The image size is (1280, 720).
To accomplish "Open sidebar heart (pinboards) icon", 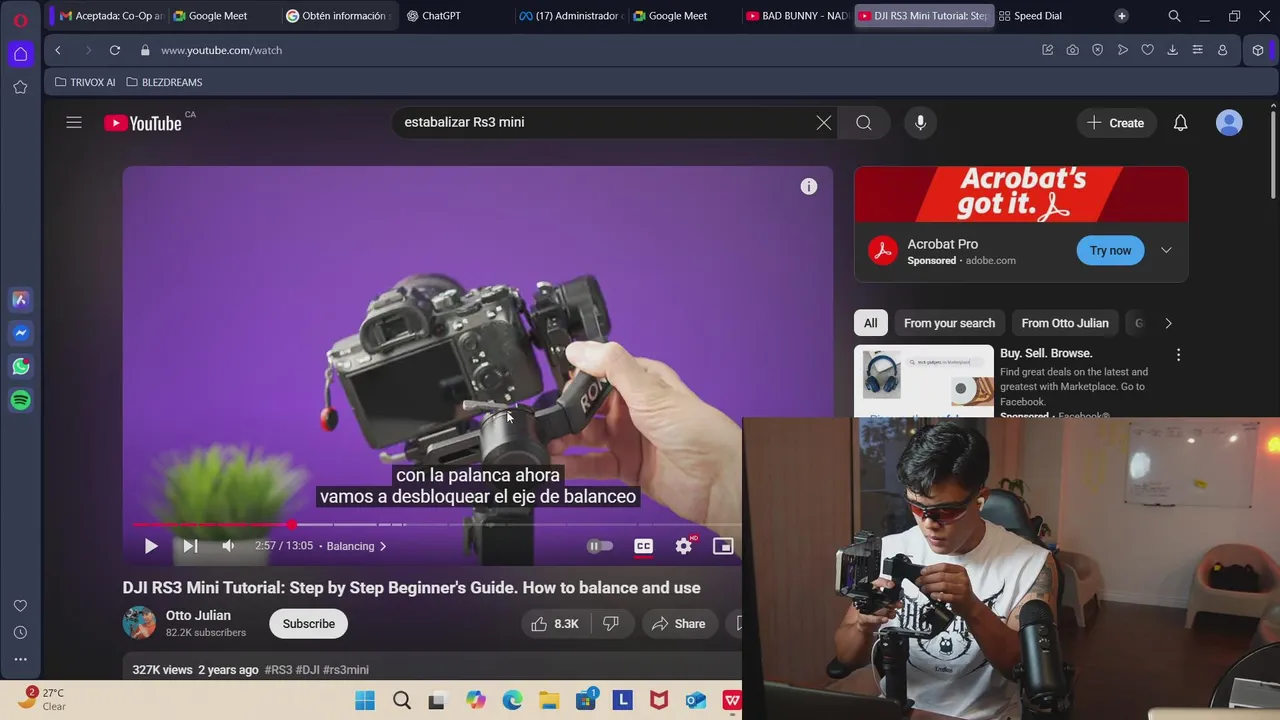I will [x=20, y=606].
